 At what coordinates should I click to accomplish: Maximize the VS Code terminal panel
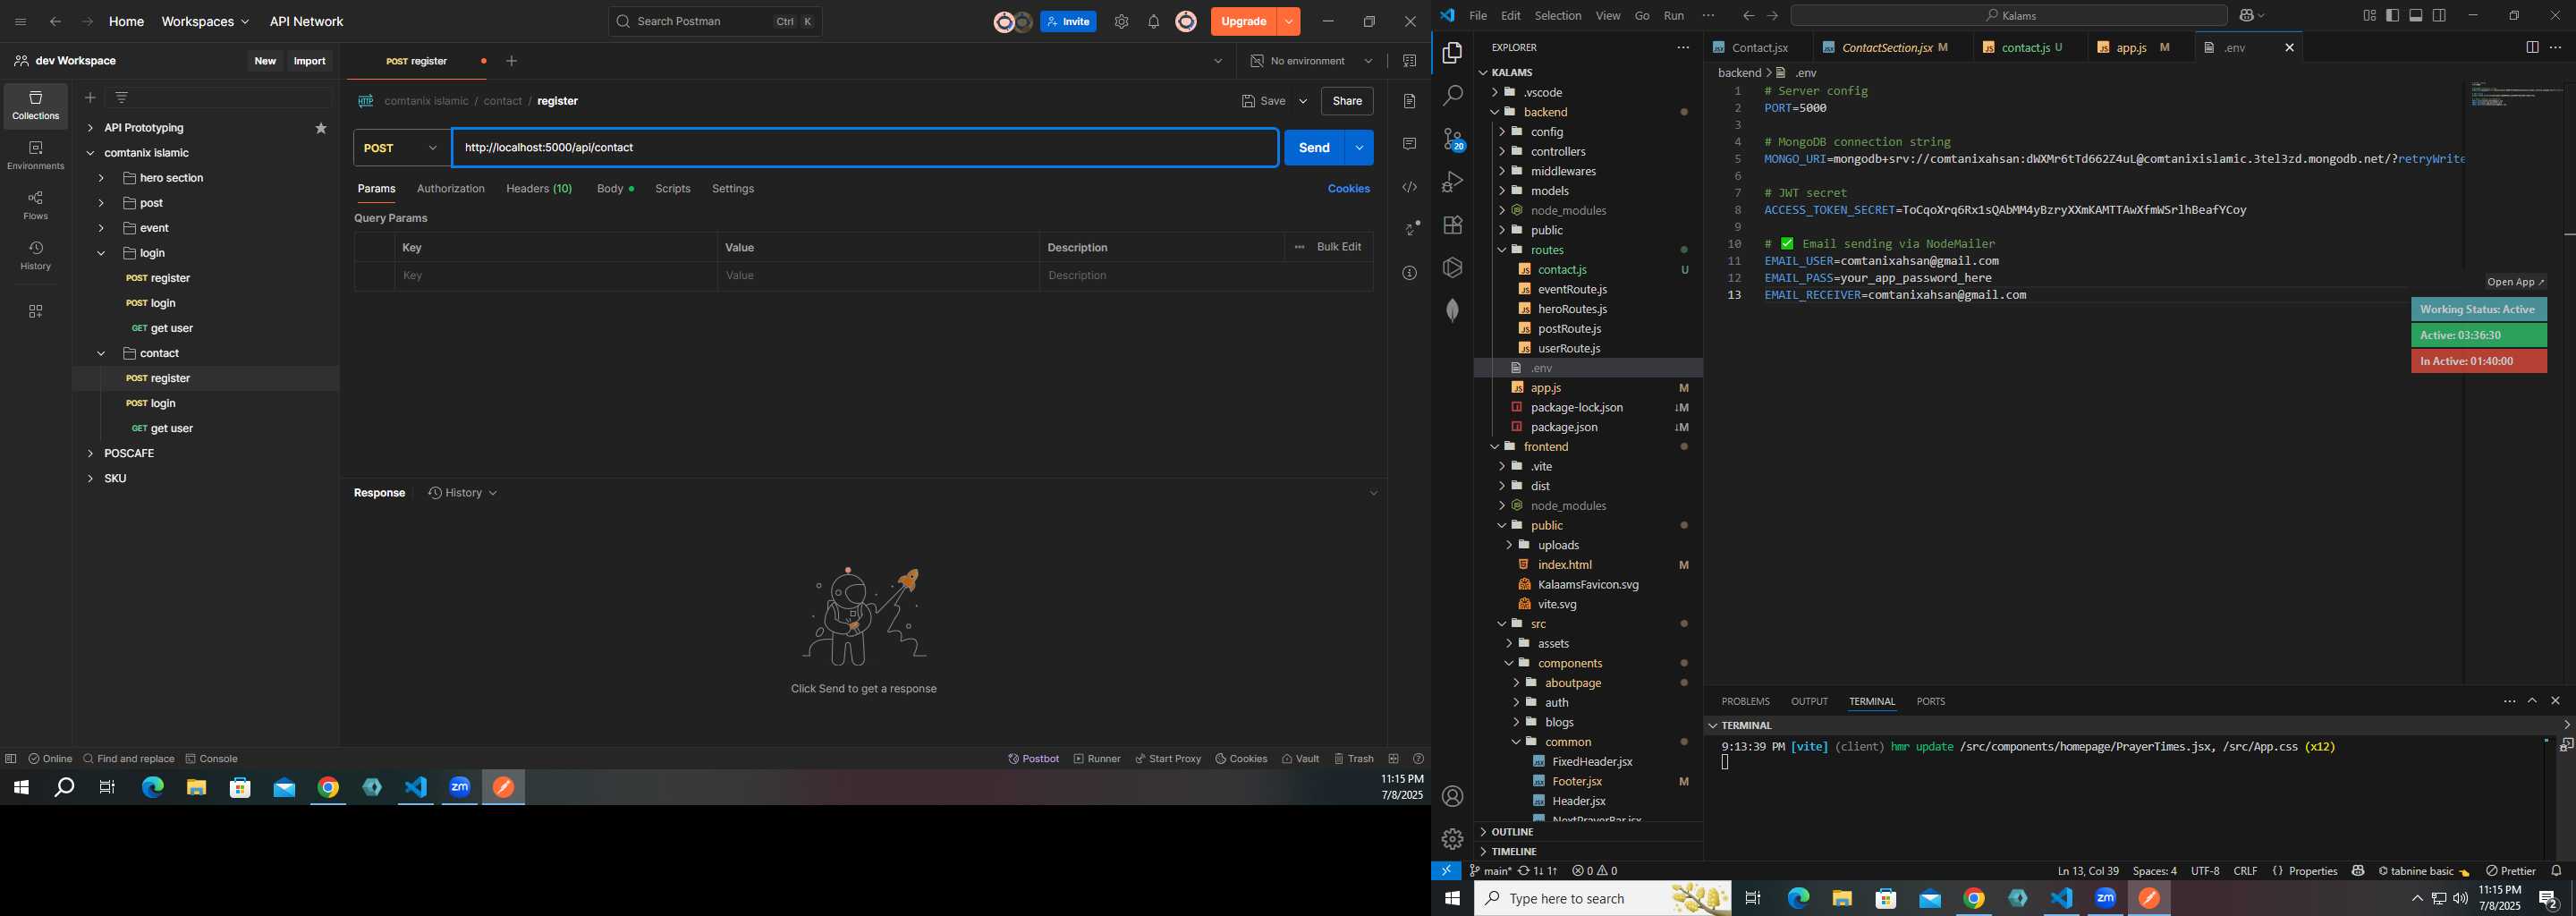(x=2532, y=701)
